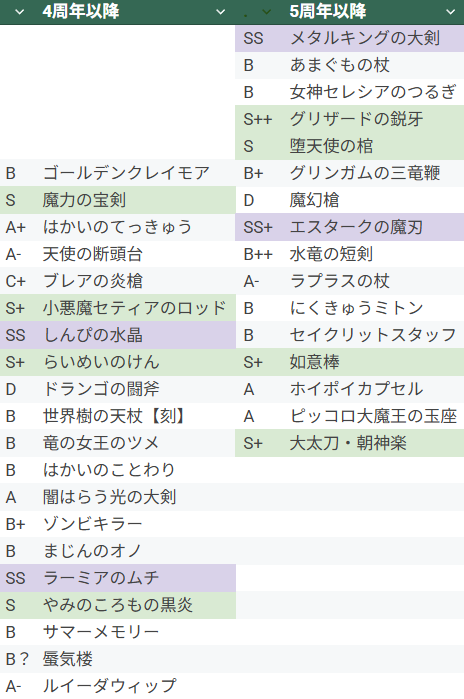
Task: Click the しんぴの水晶 cell
Action: point(136,335)
